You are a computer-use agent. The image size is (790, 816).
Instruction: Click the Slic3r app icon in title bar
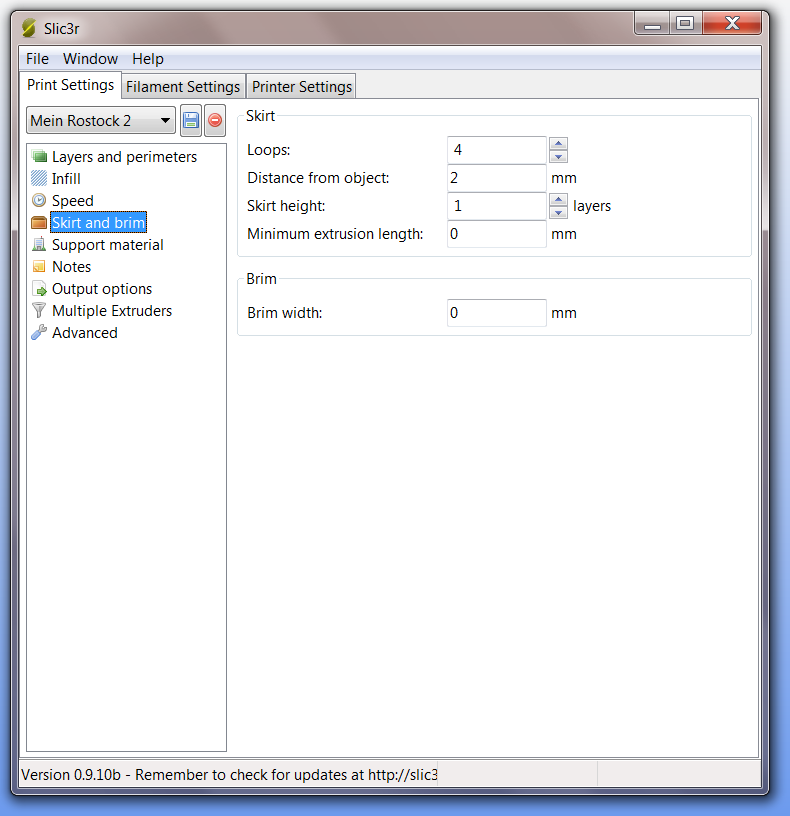coord(30,28)
